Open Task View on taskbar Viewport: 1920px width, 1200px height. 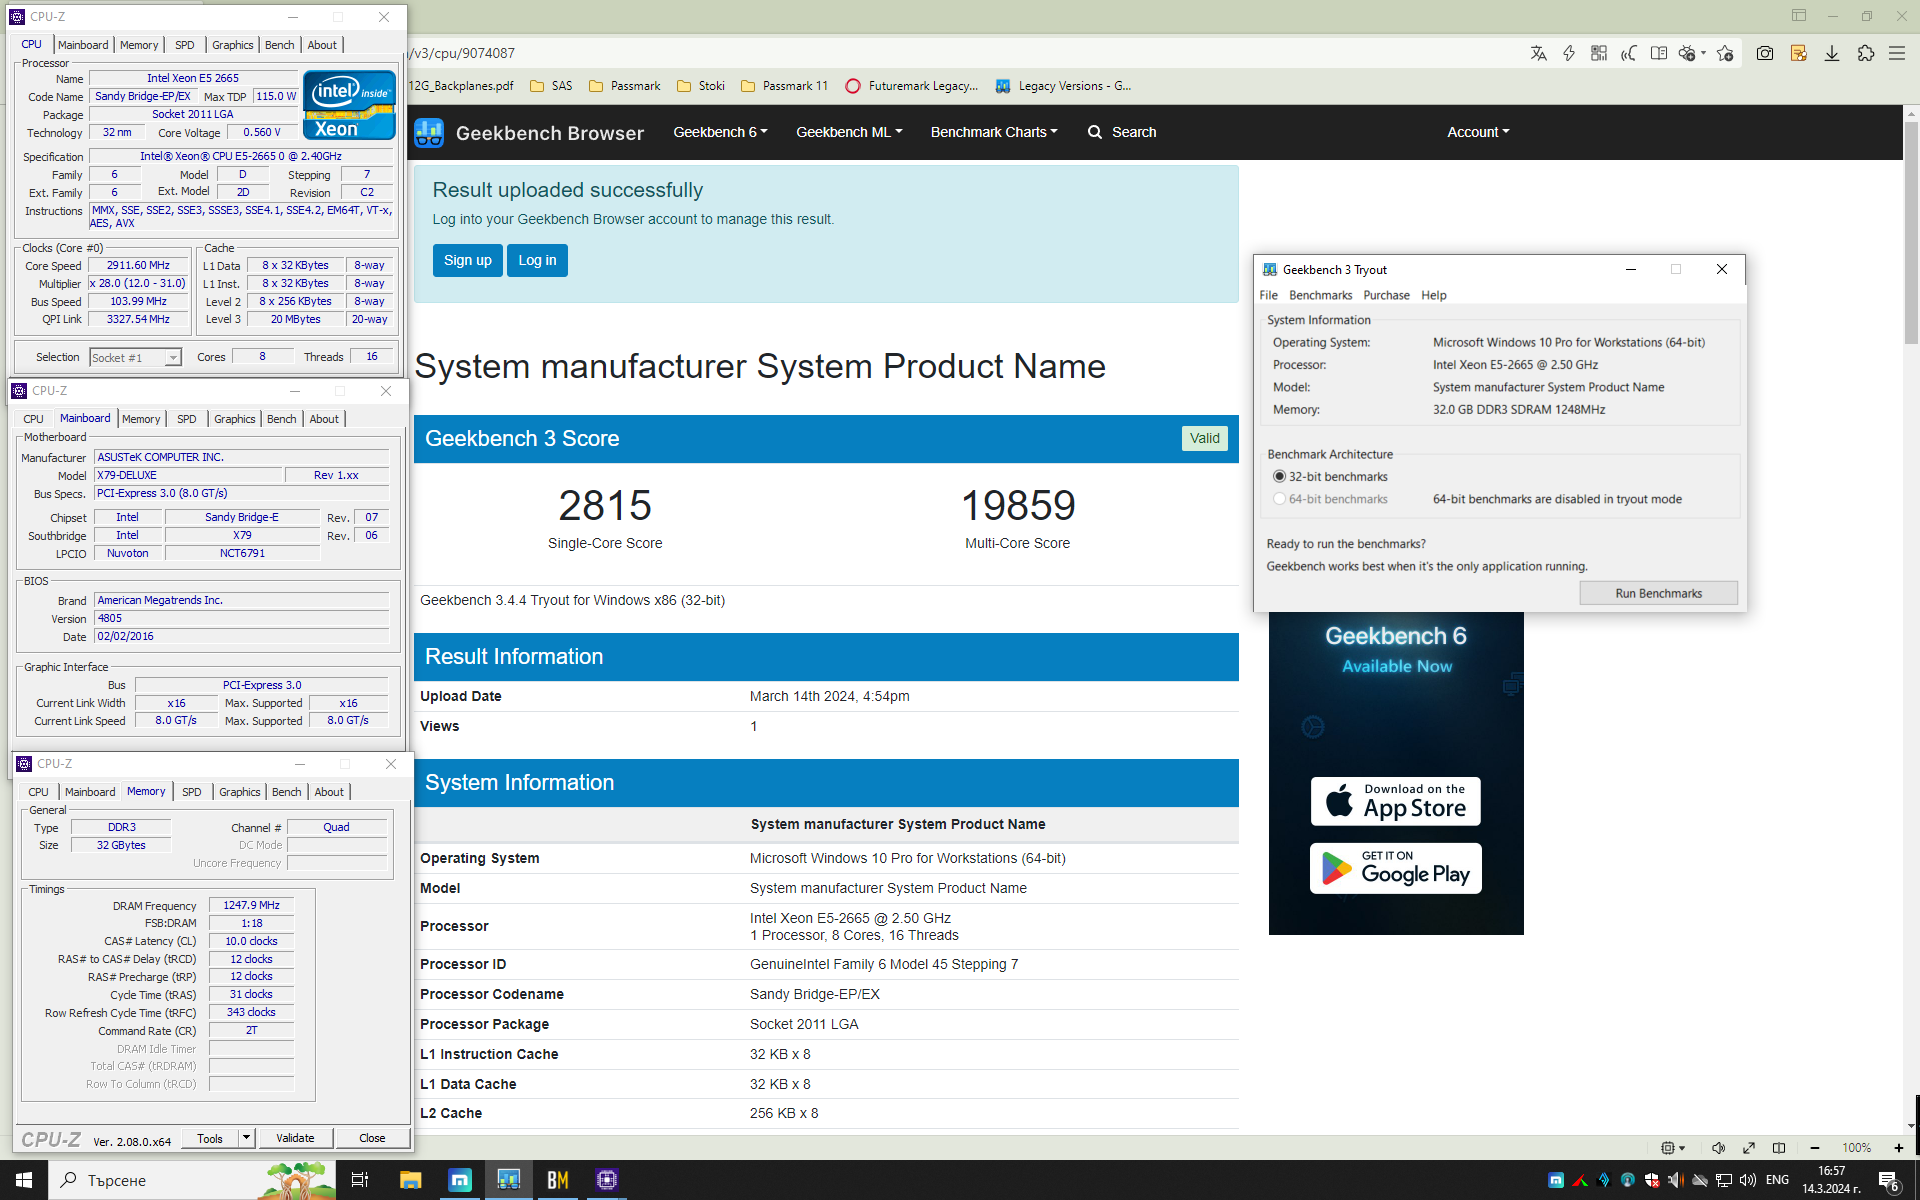360,1180
